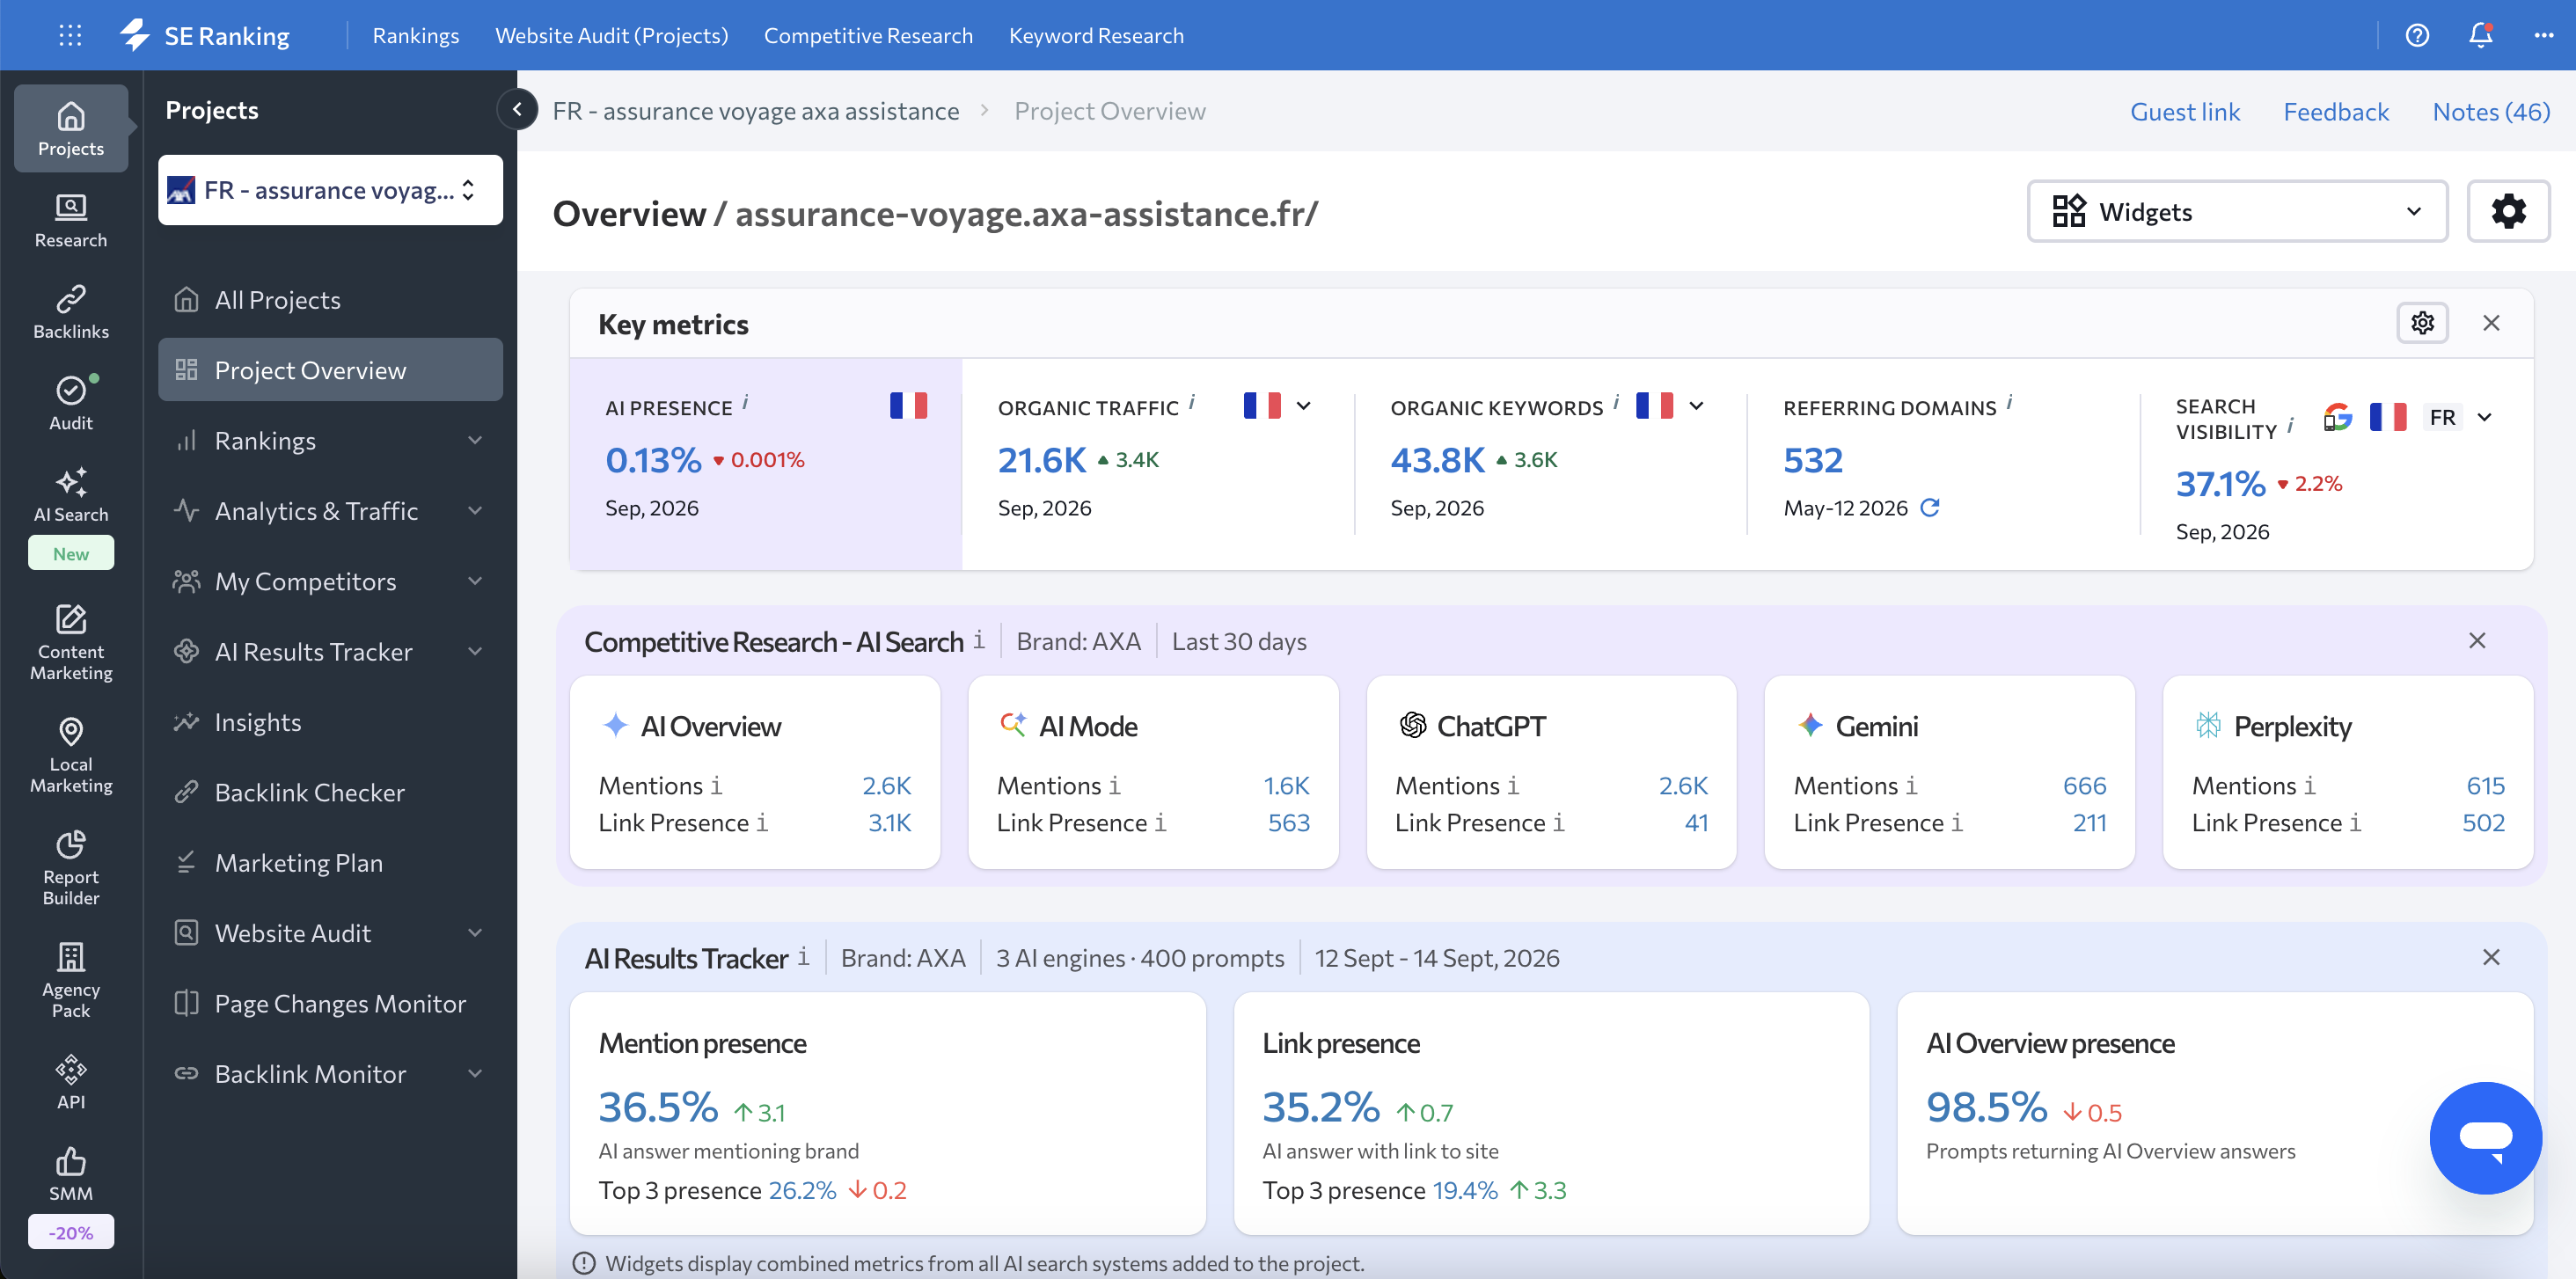
Task: Click the -20% SMM discount badge
Action: point(71,1232)
